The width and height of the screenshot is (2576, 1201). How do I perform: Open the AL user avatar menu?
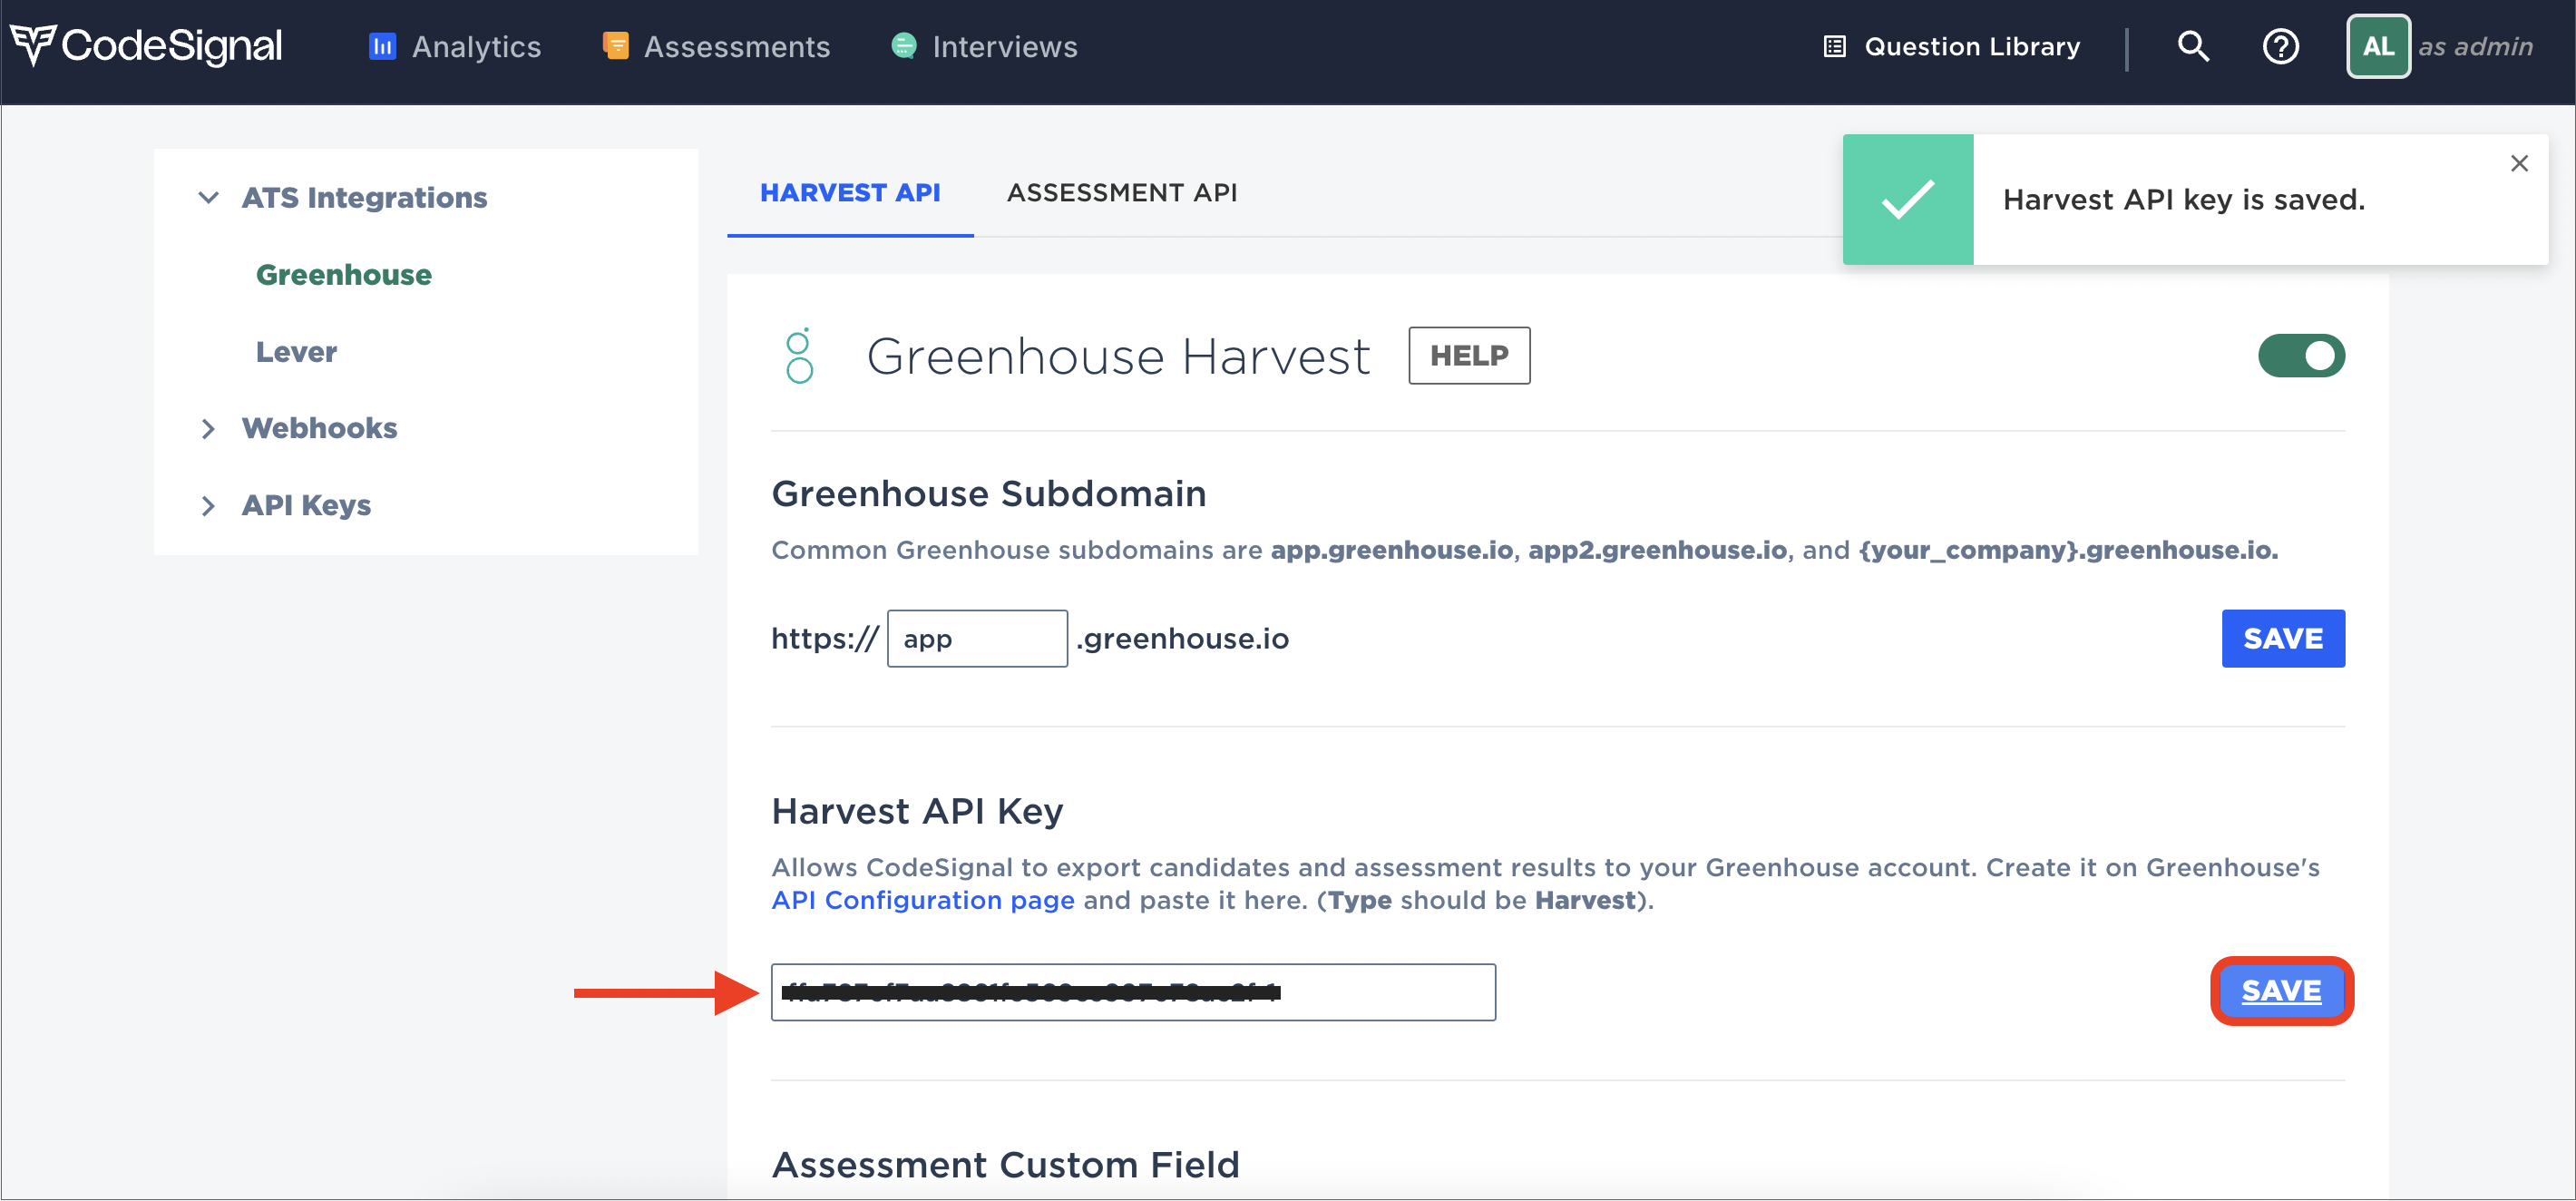pyautogui.click(x=2378, y=46)
